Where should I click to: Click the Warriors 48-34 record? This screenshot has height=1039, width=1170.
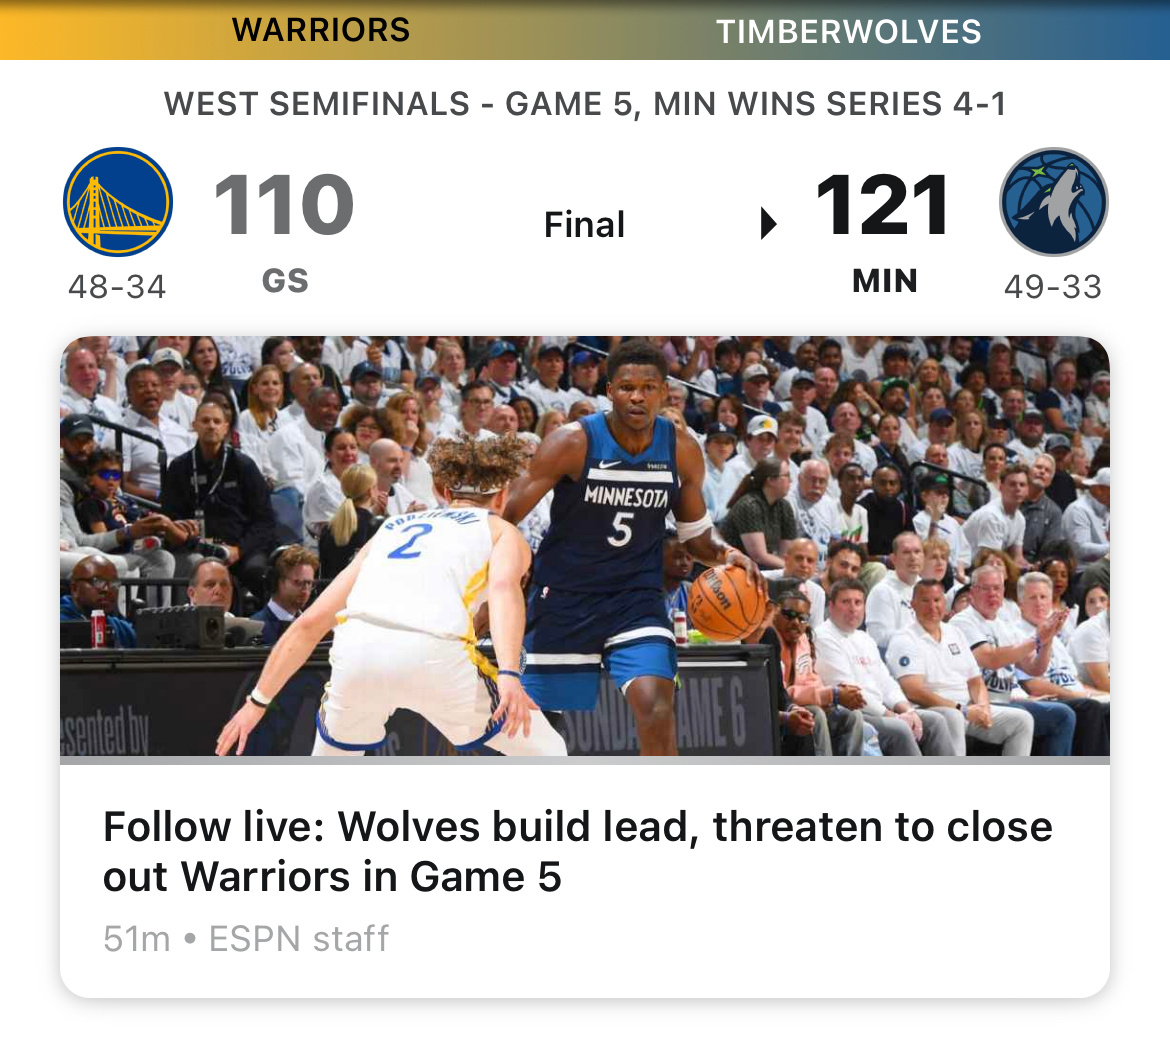point(117,287)
